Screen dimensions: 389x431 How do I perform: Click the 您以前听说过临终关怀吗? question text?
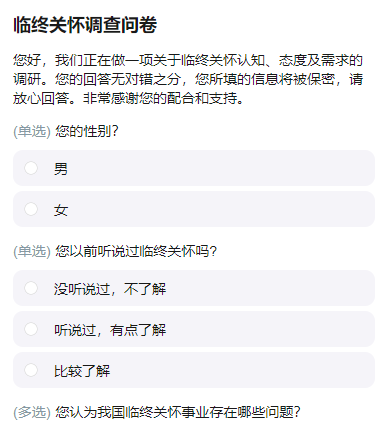[x=136, y=251]
